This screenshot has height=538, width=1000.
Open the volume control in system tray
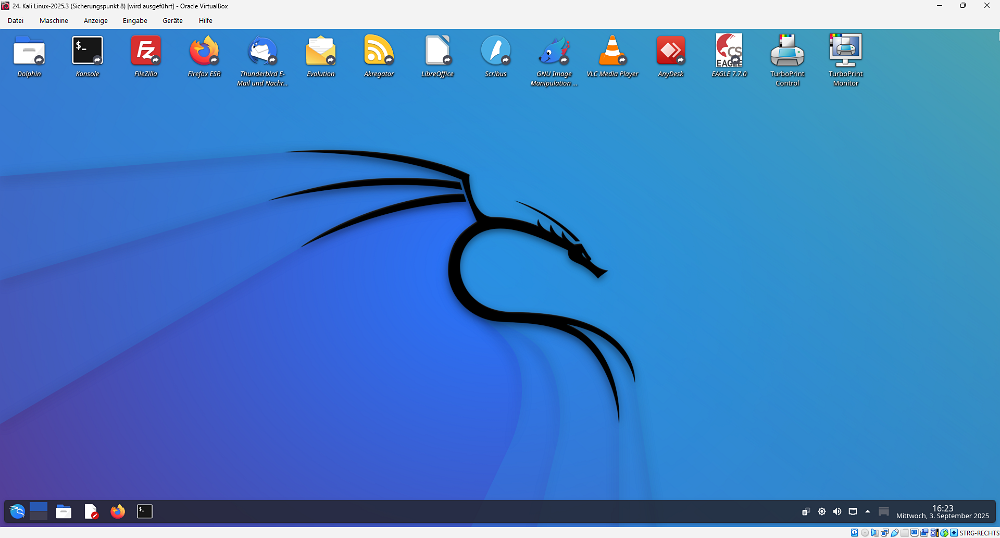(x=837, y=512)
